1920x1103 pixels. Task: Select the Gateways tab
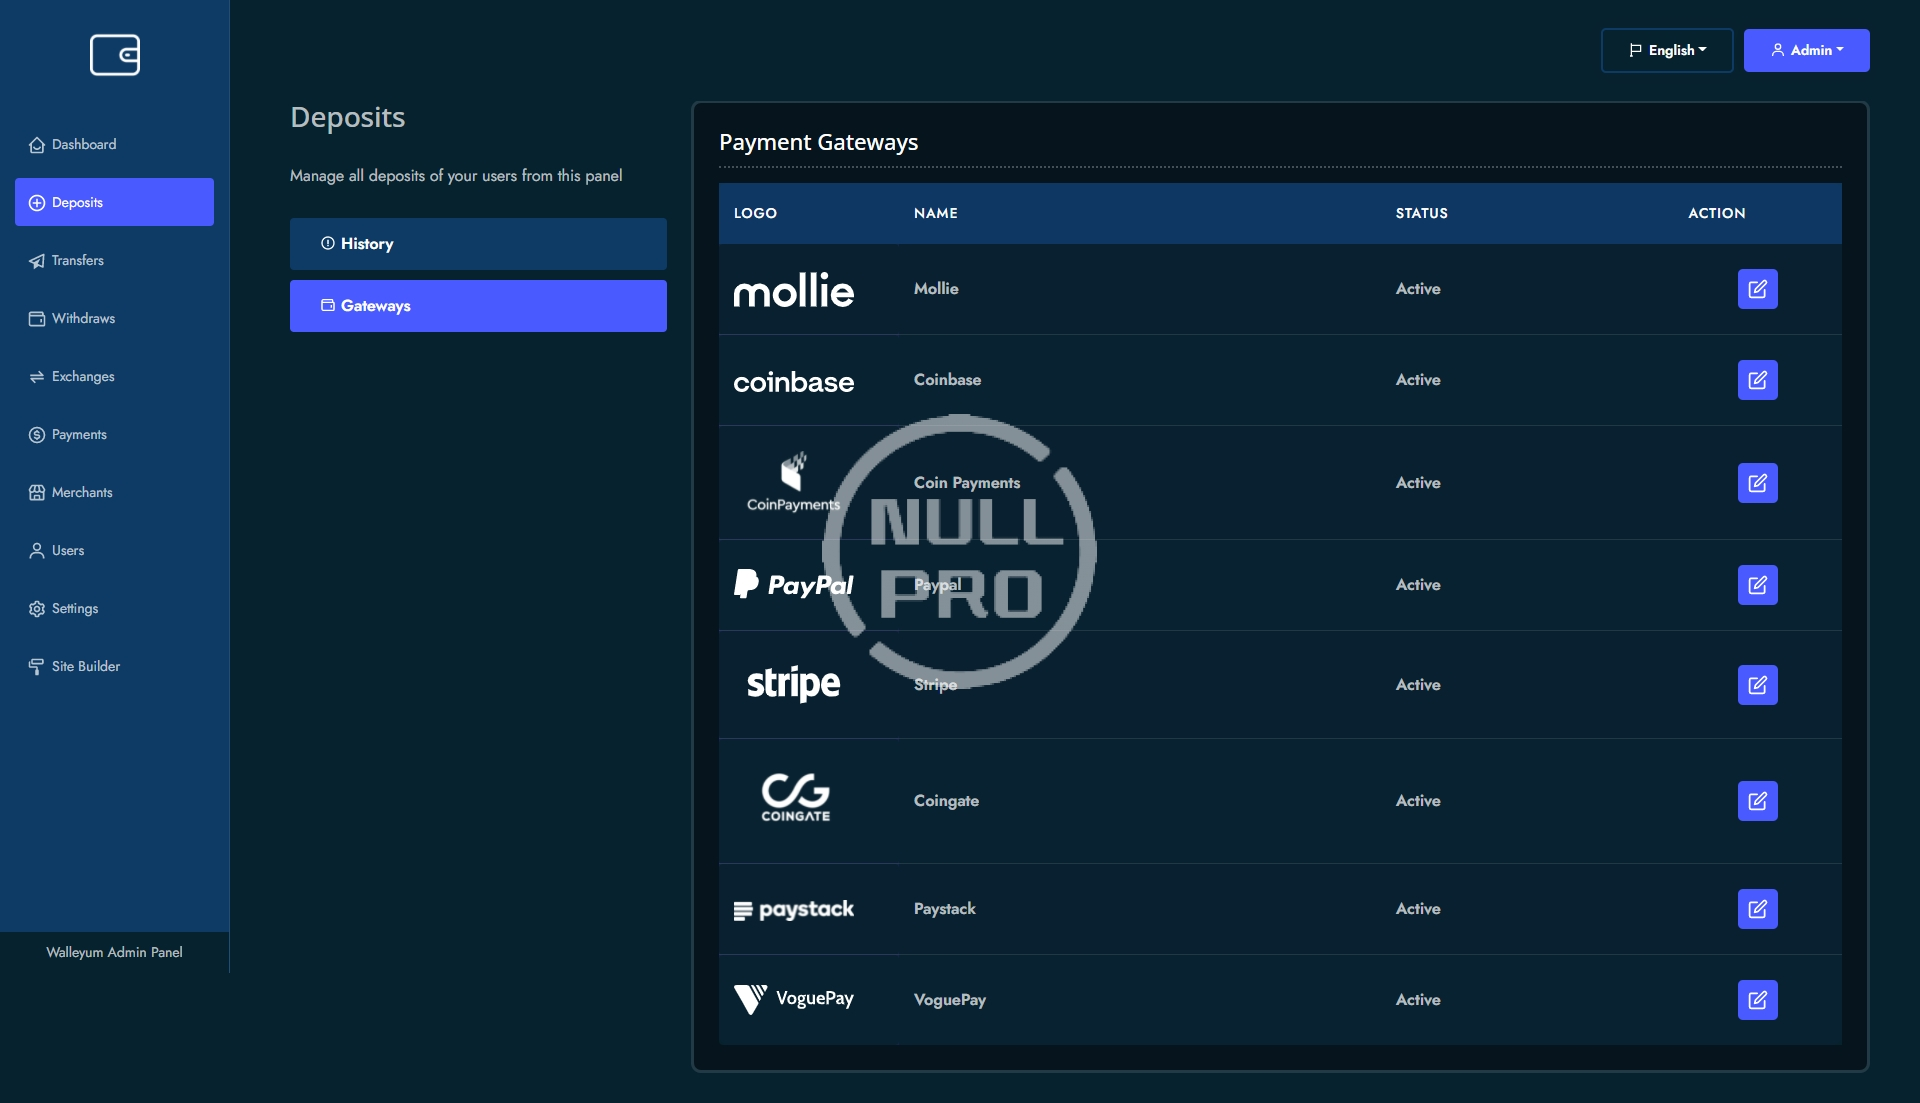coord(478,306)
